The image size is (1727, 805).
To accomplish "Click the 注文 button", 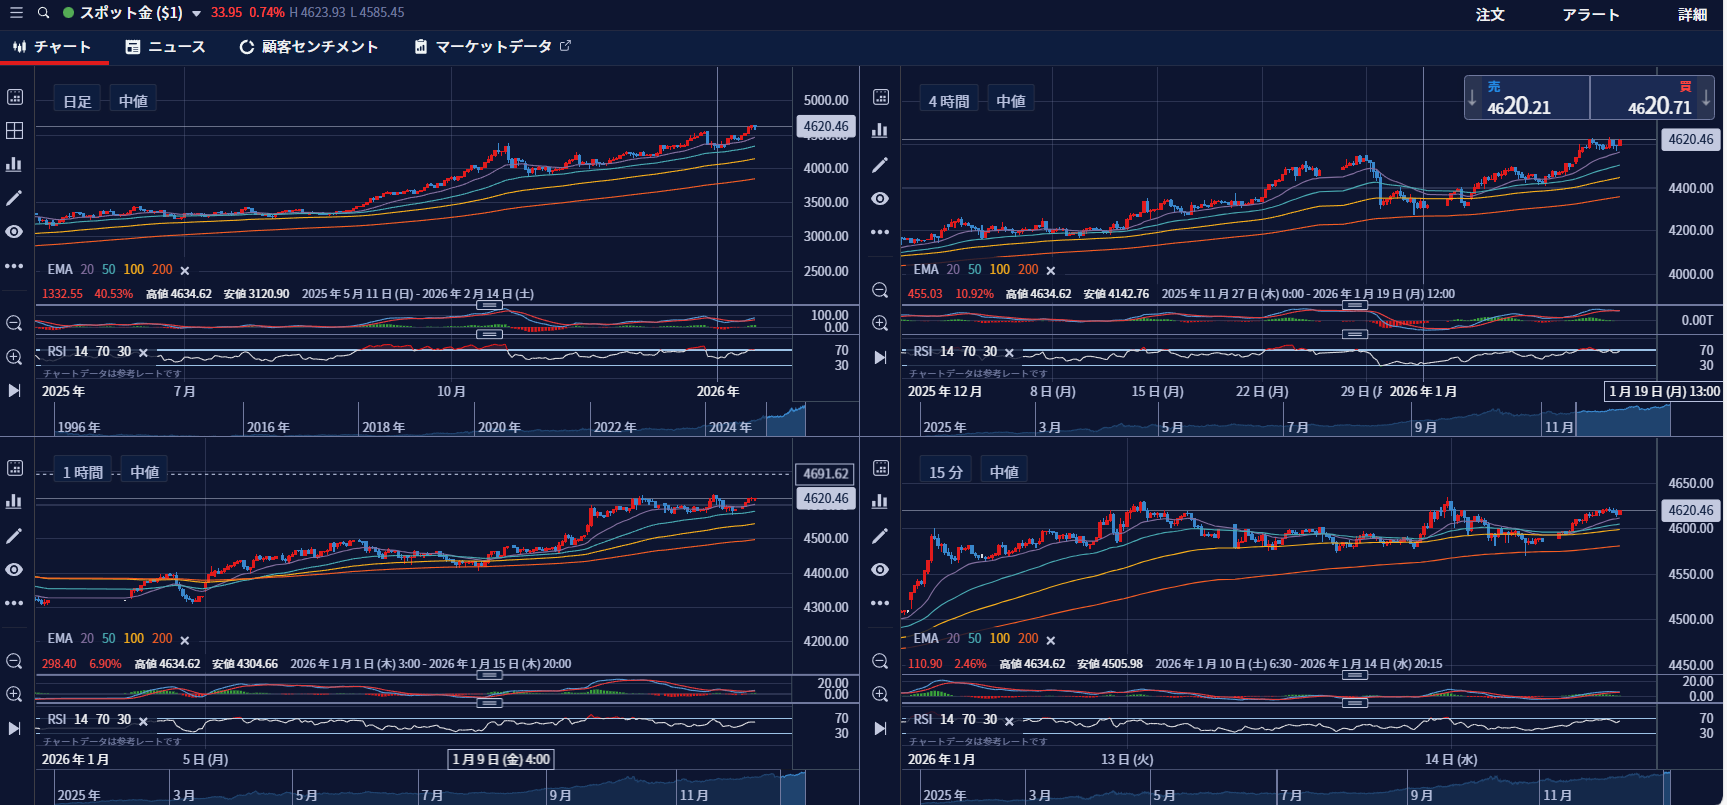I will [x=1490, y=14].
